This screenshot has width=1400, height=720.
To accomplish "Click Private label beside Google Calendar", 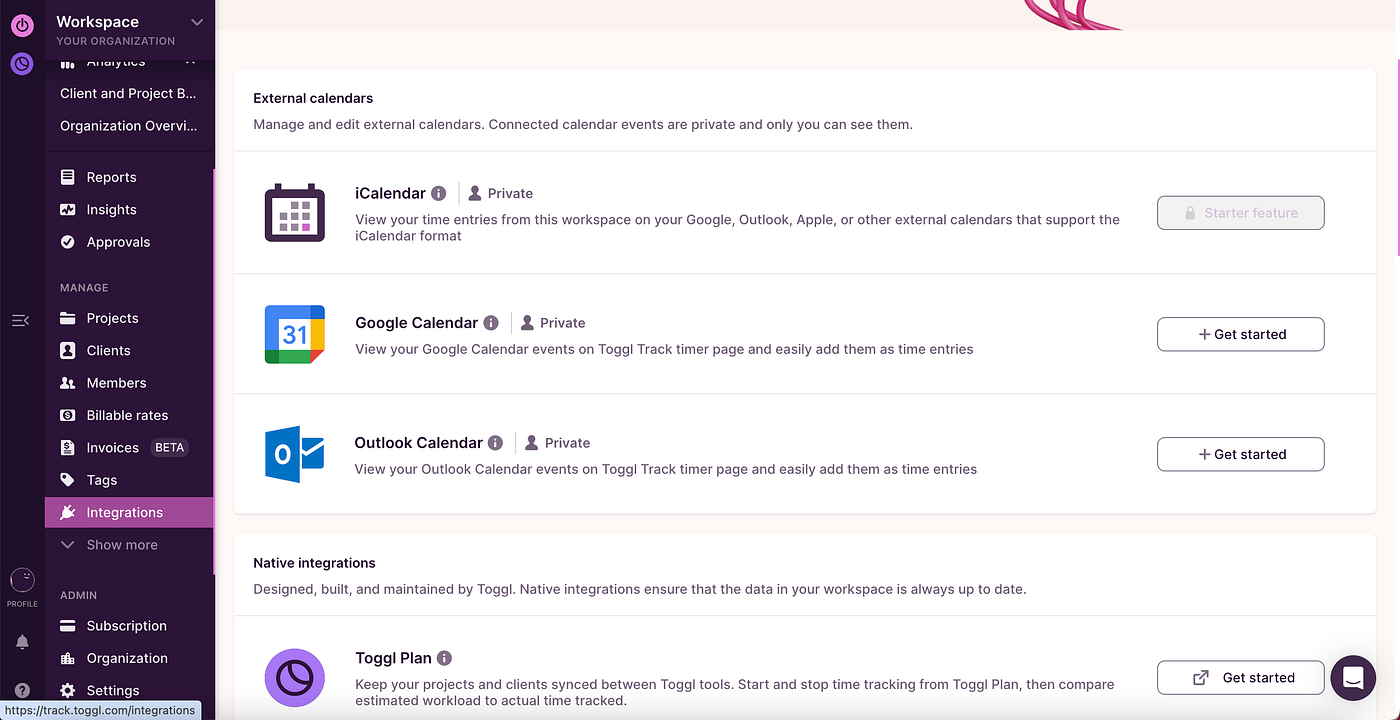I will click(x=553, y=323).
